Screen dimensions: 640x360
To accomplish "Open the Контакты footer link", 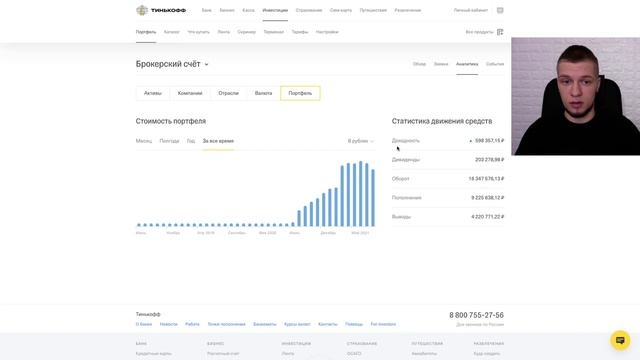I will tap(328, 324).
